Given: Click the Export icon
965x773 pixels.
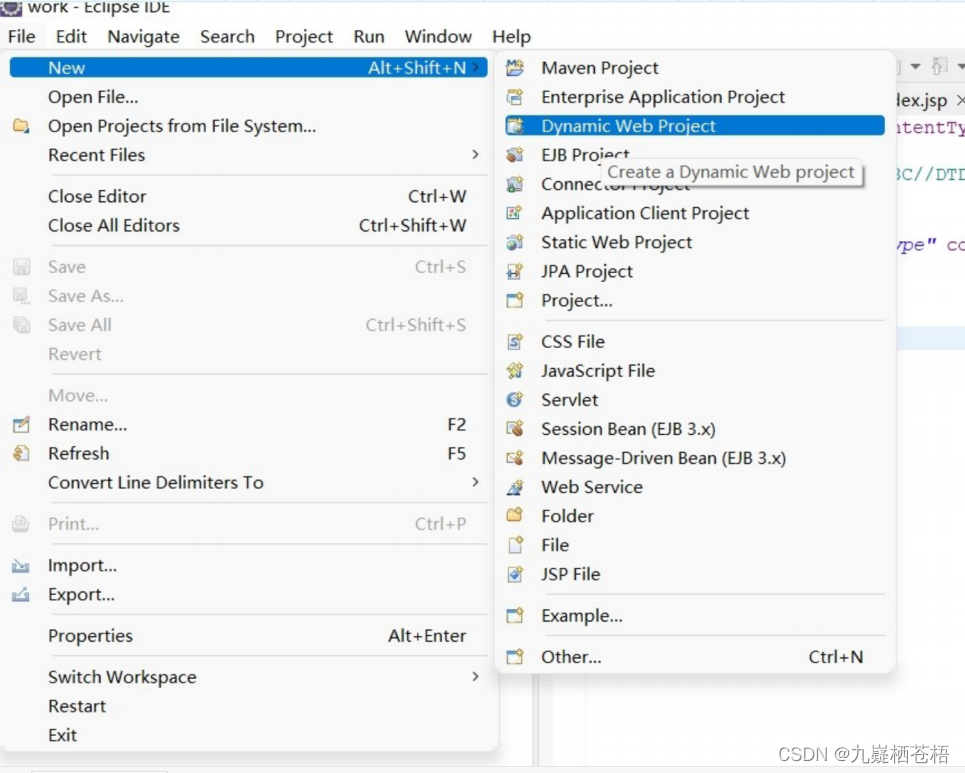Looking at the screenshot, I should [21, 595].
